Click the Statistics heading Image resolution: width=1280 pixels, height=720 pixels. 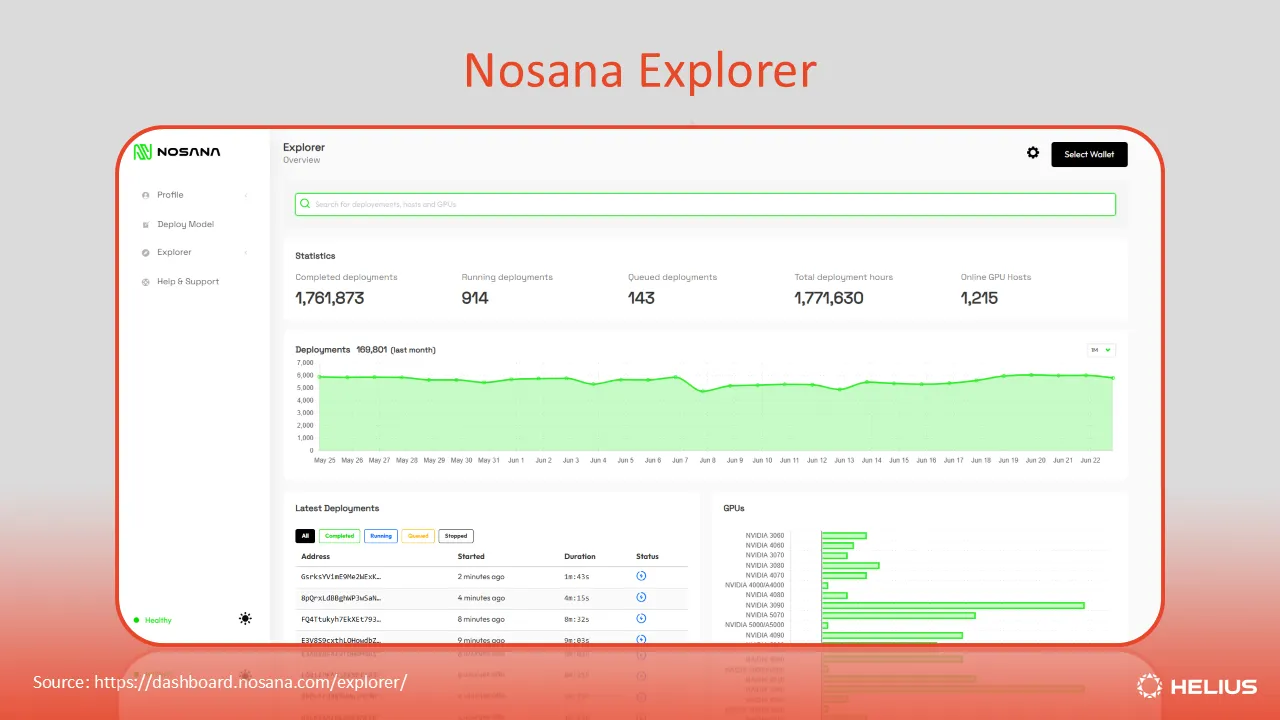tap(315, 256)
